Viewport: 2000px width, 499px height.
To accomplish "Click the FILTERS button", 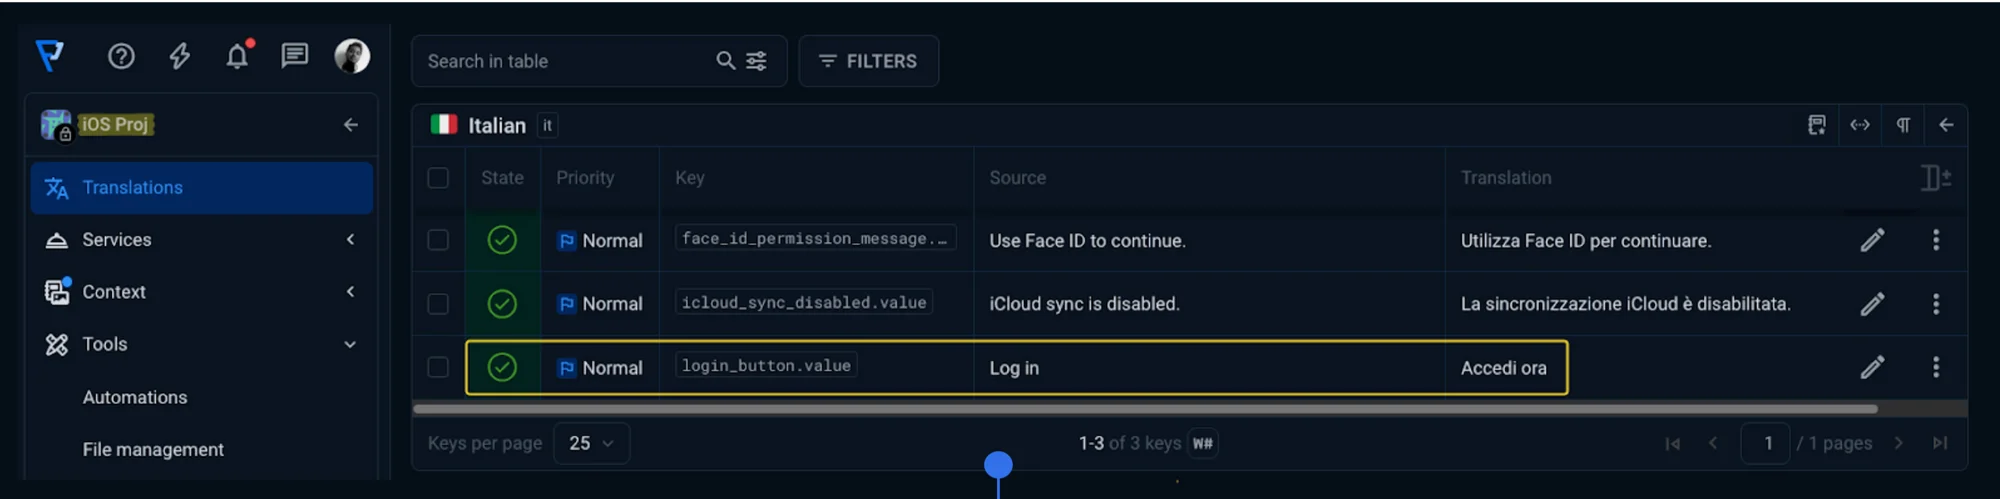I will [868, 61].
